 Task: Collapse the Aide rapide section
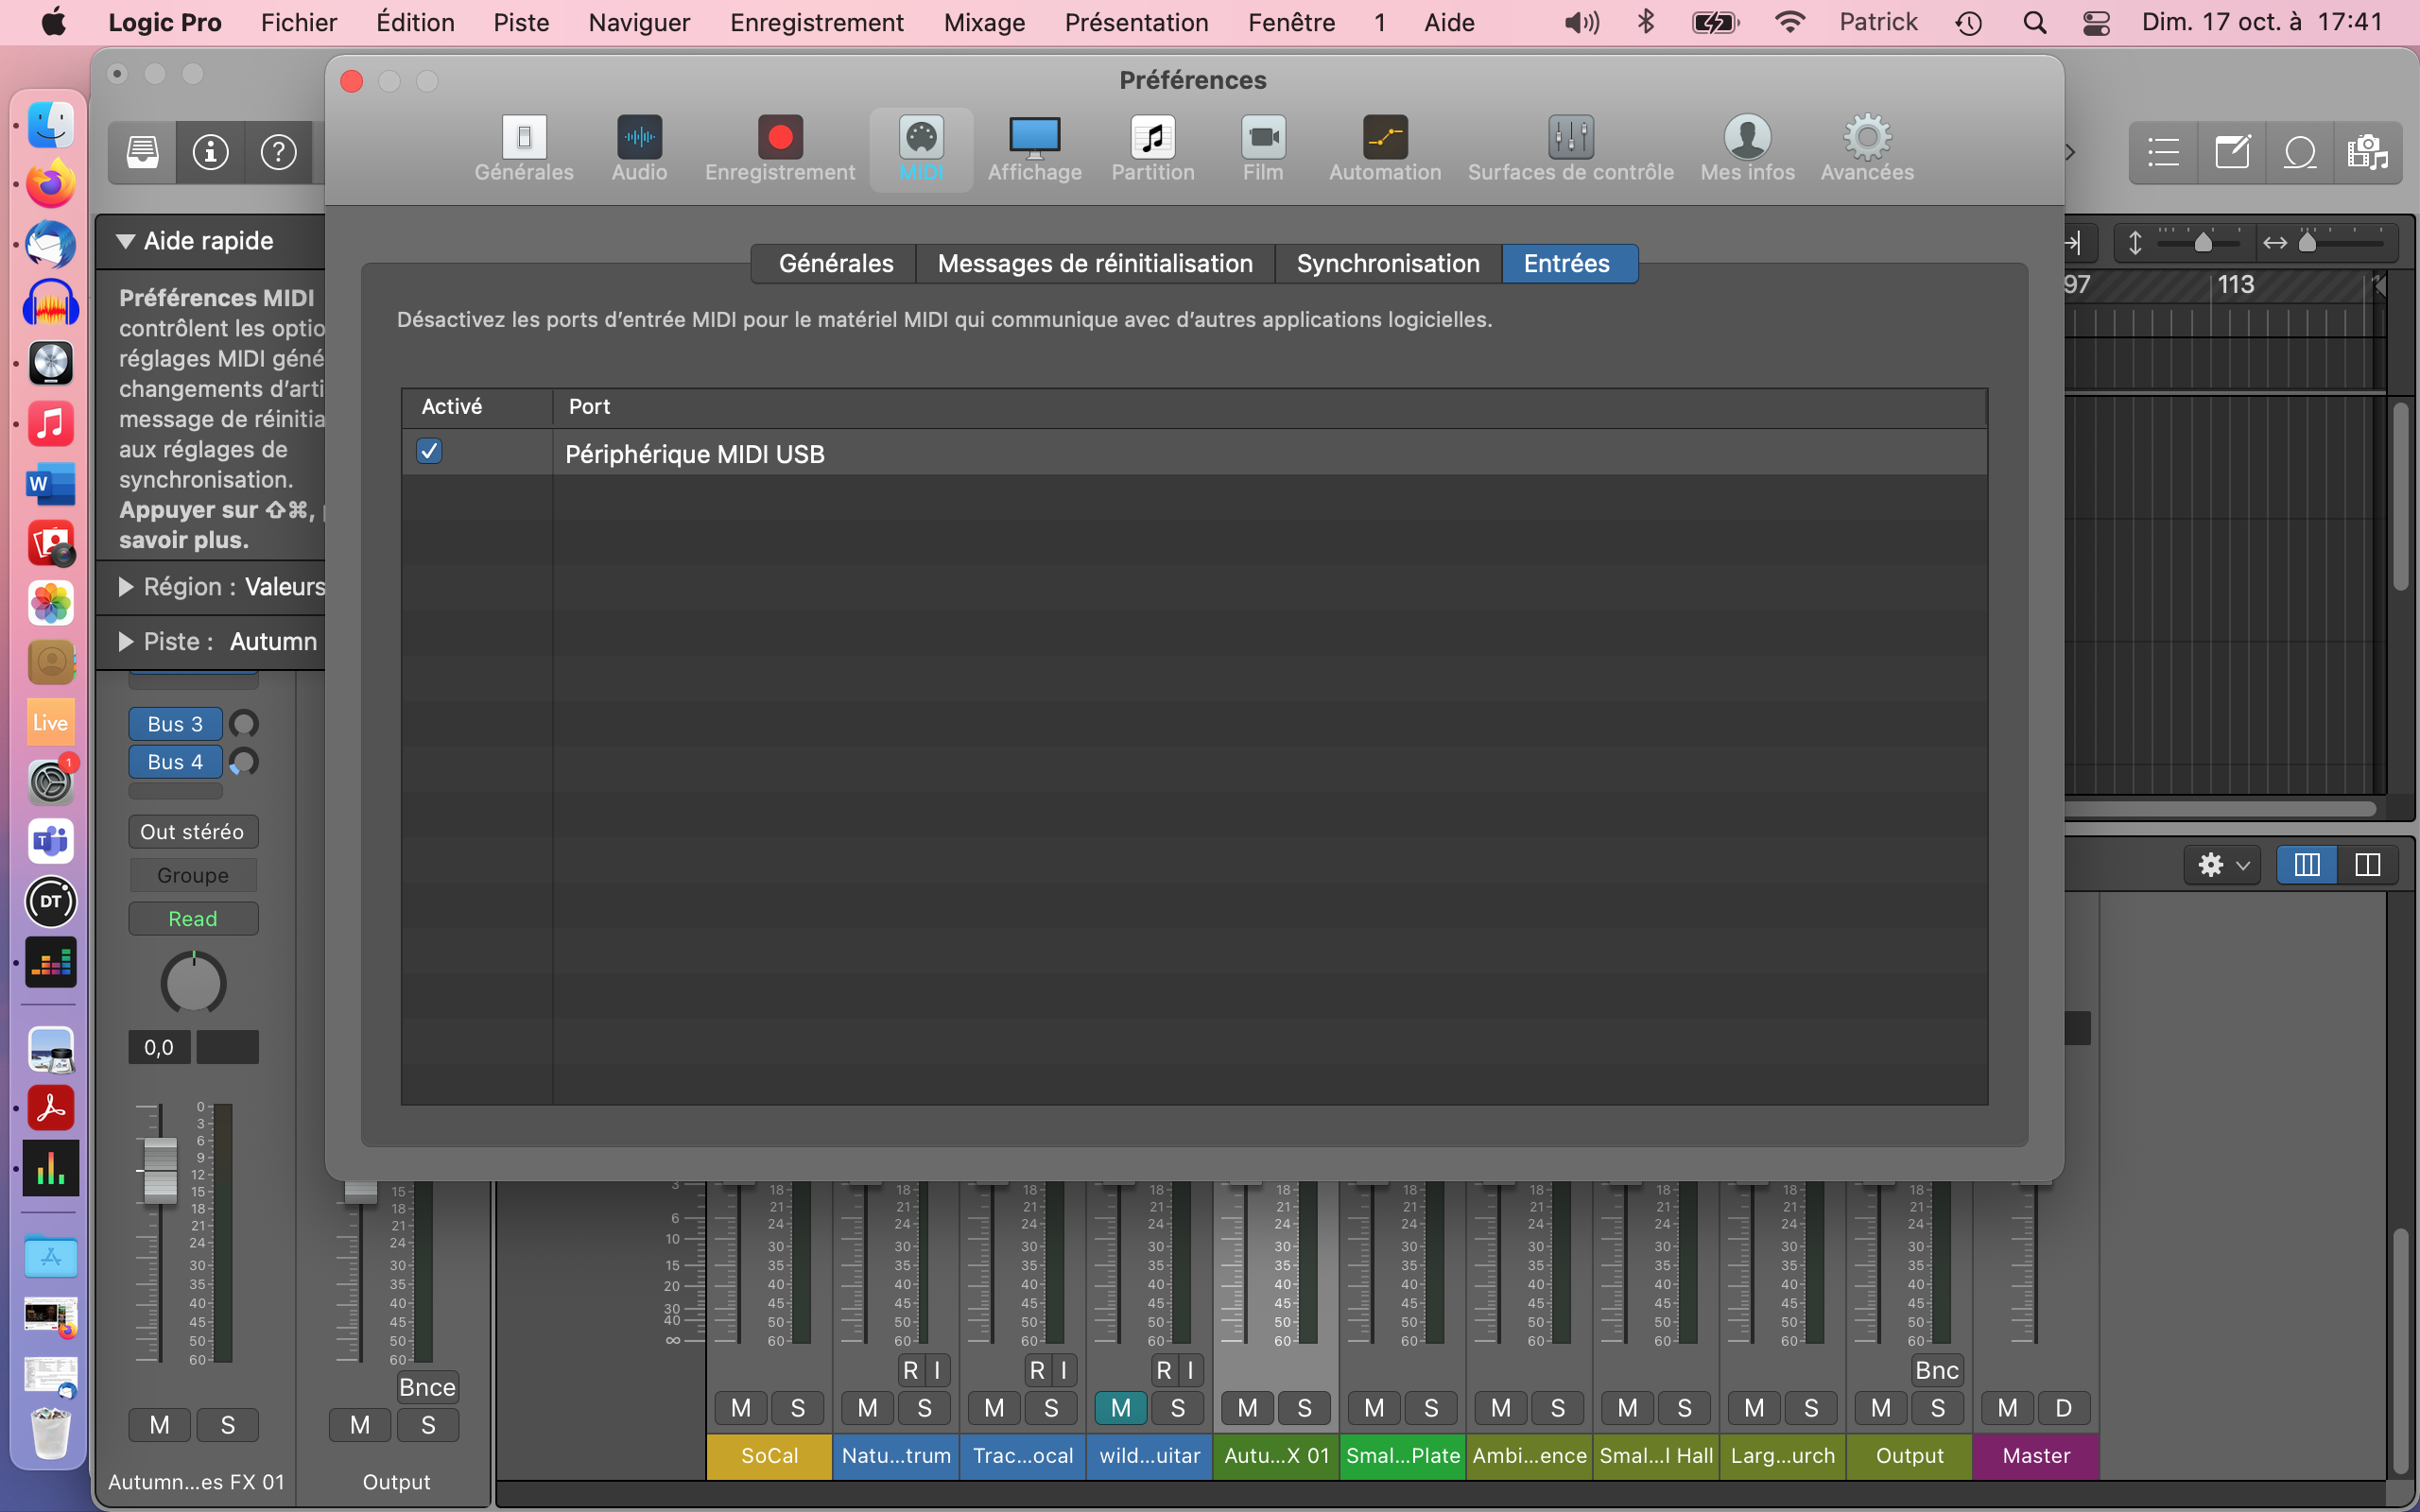(125, 241)
